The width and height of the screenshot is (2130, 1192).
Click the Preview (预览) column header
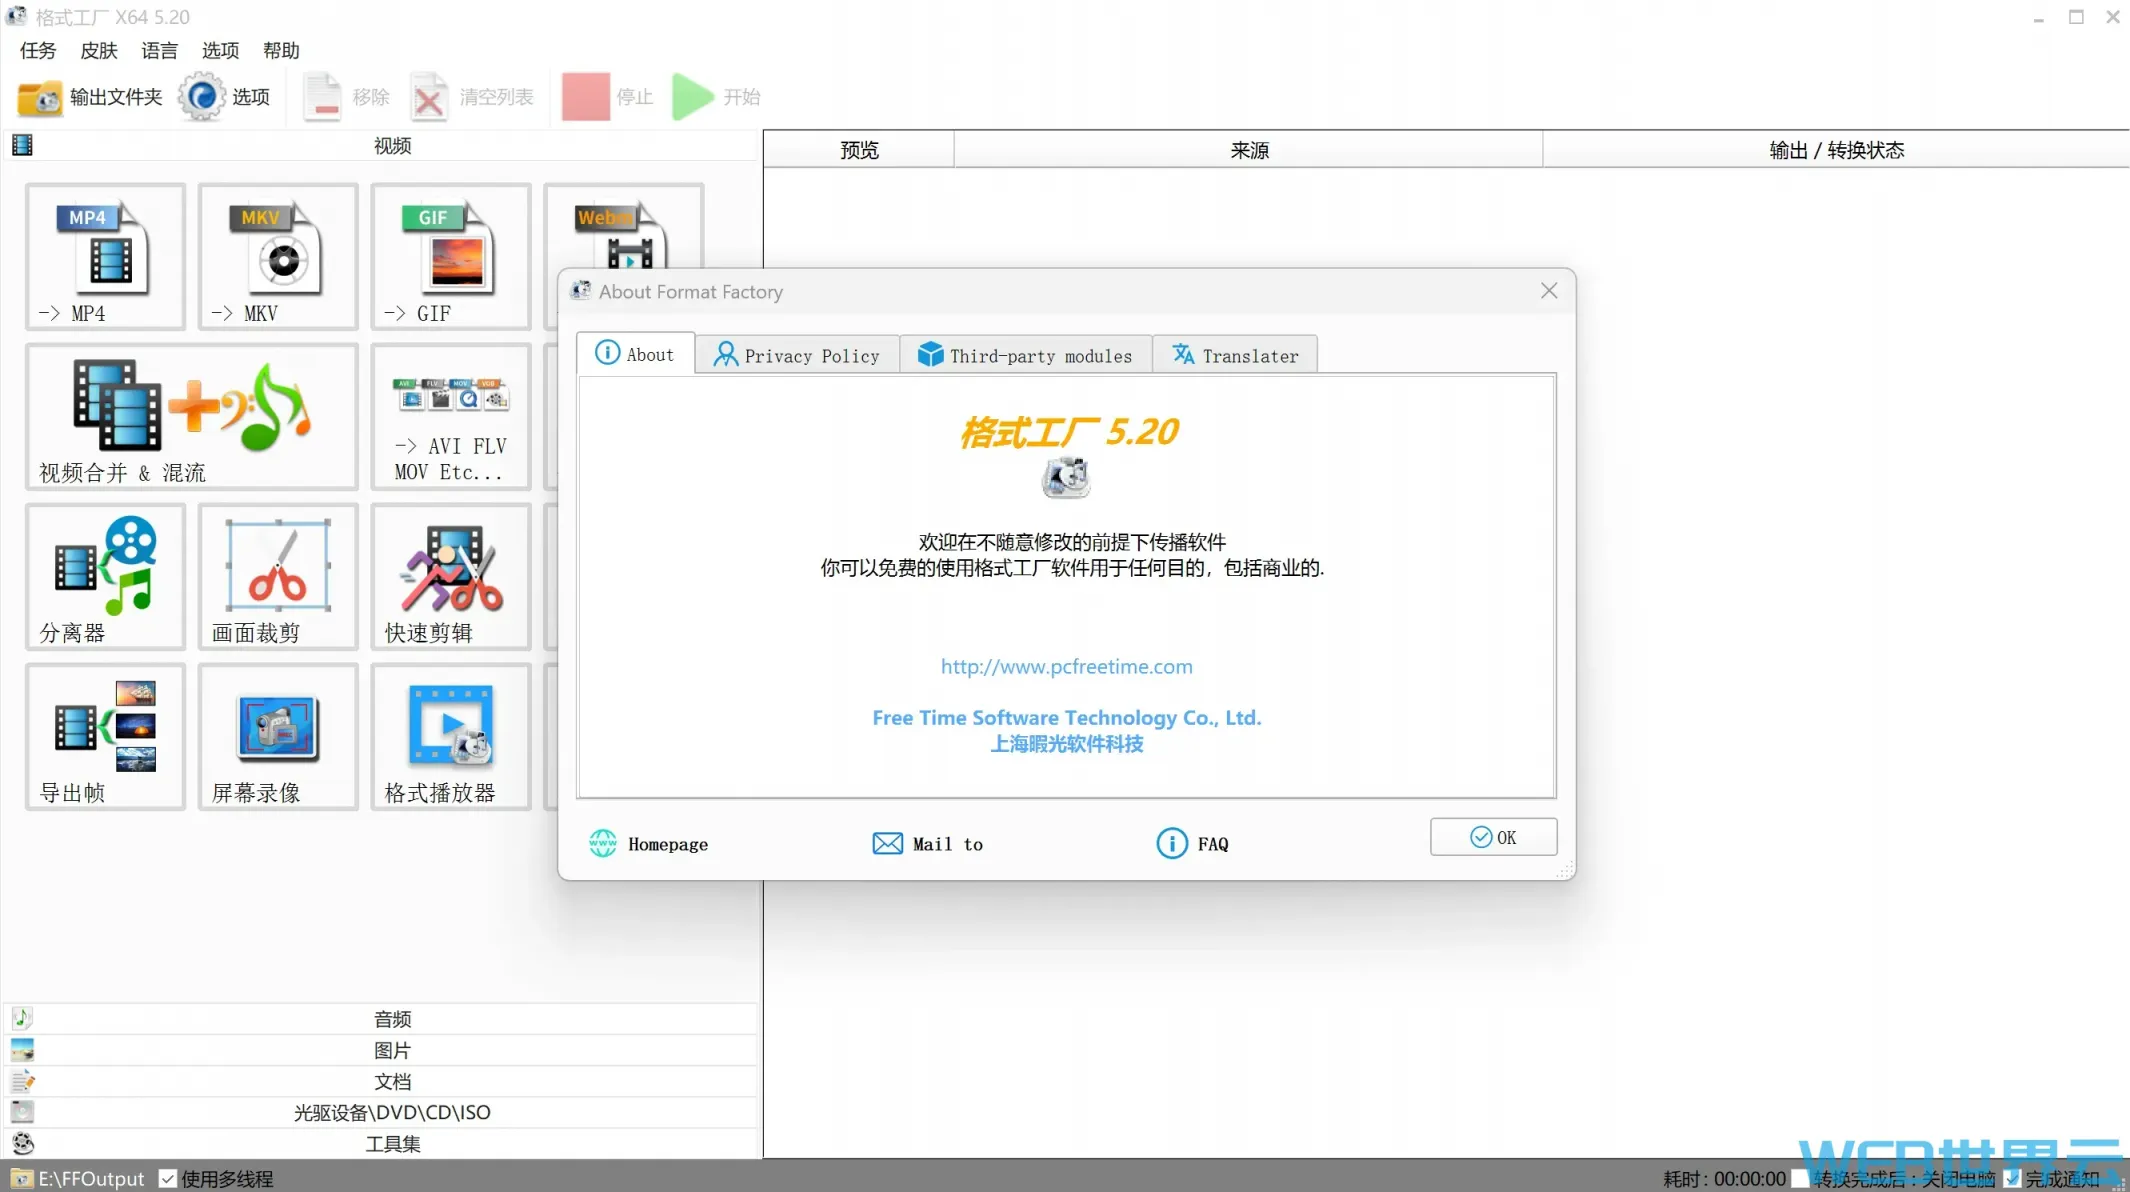[x=859, y=150]
